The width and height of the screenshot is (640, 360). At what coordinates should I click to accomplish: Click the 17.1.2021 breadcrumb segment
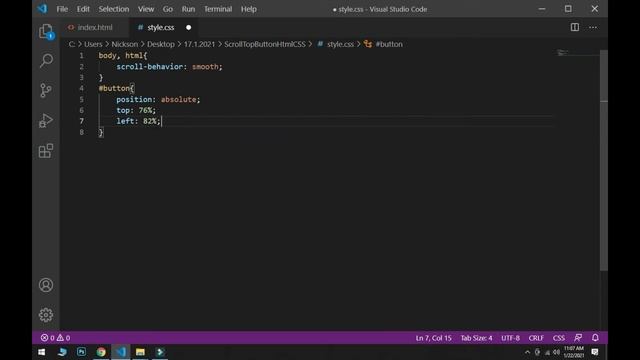pyautogui.click(x=199, y=44)
